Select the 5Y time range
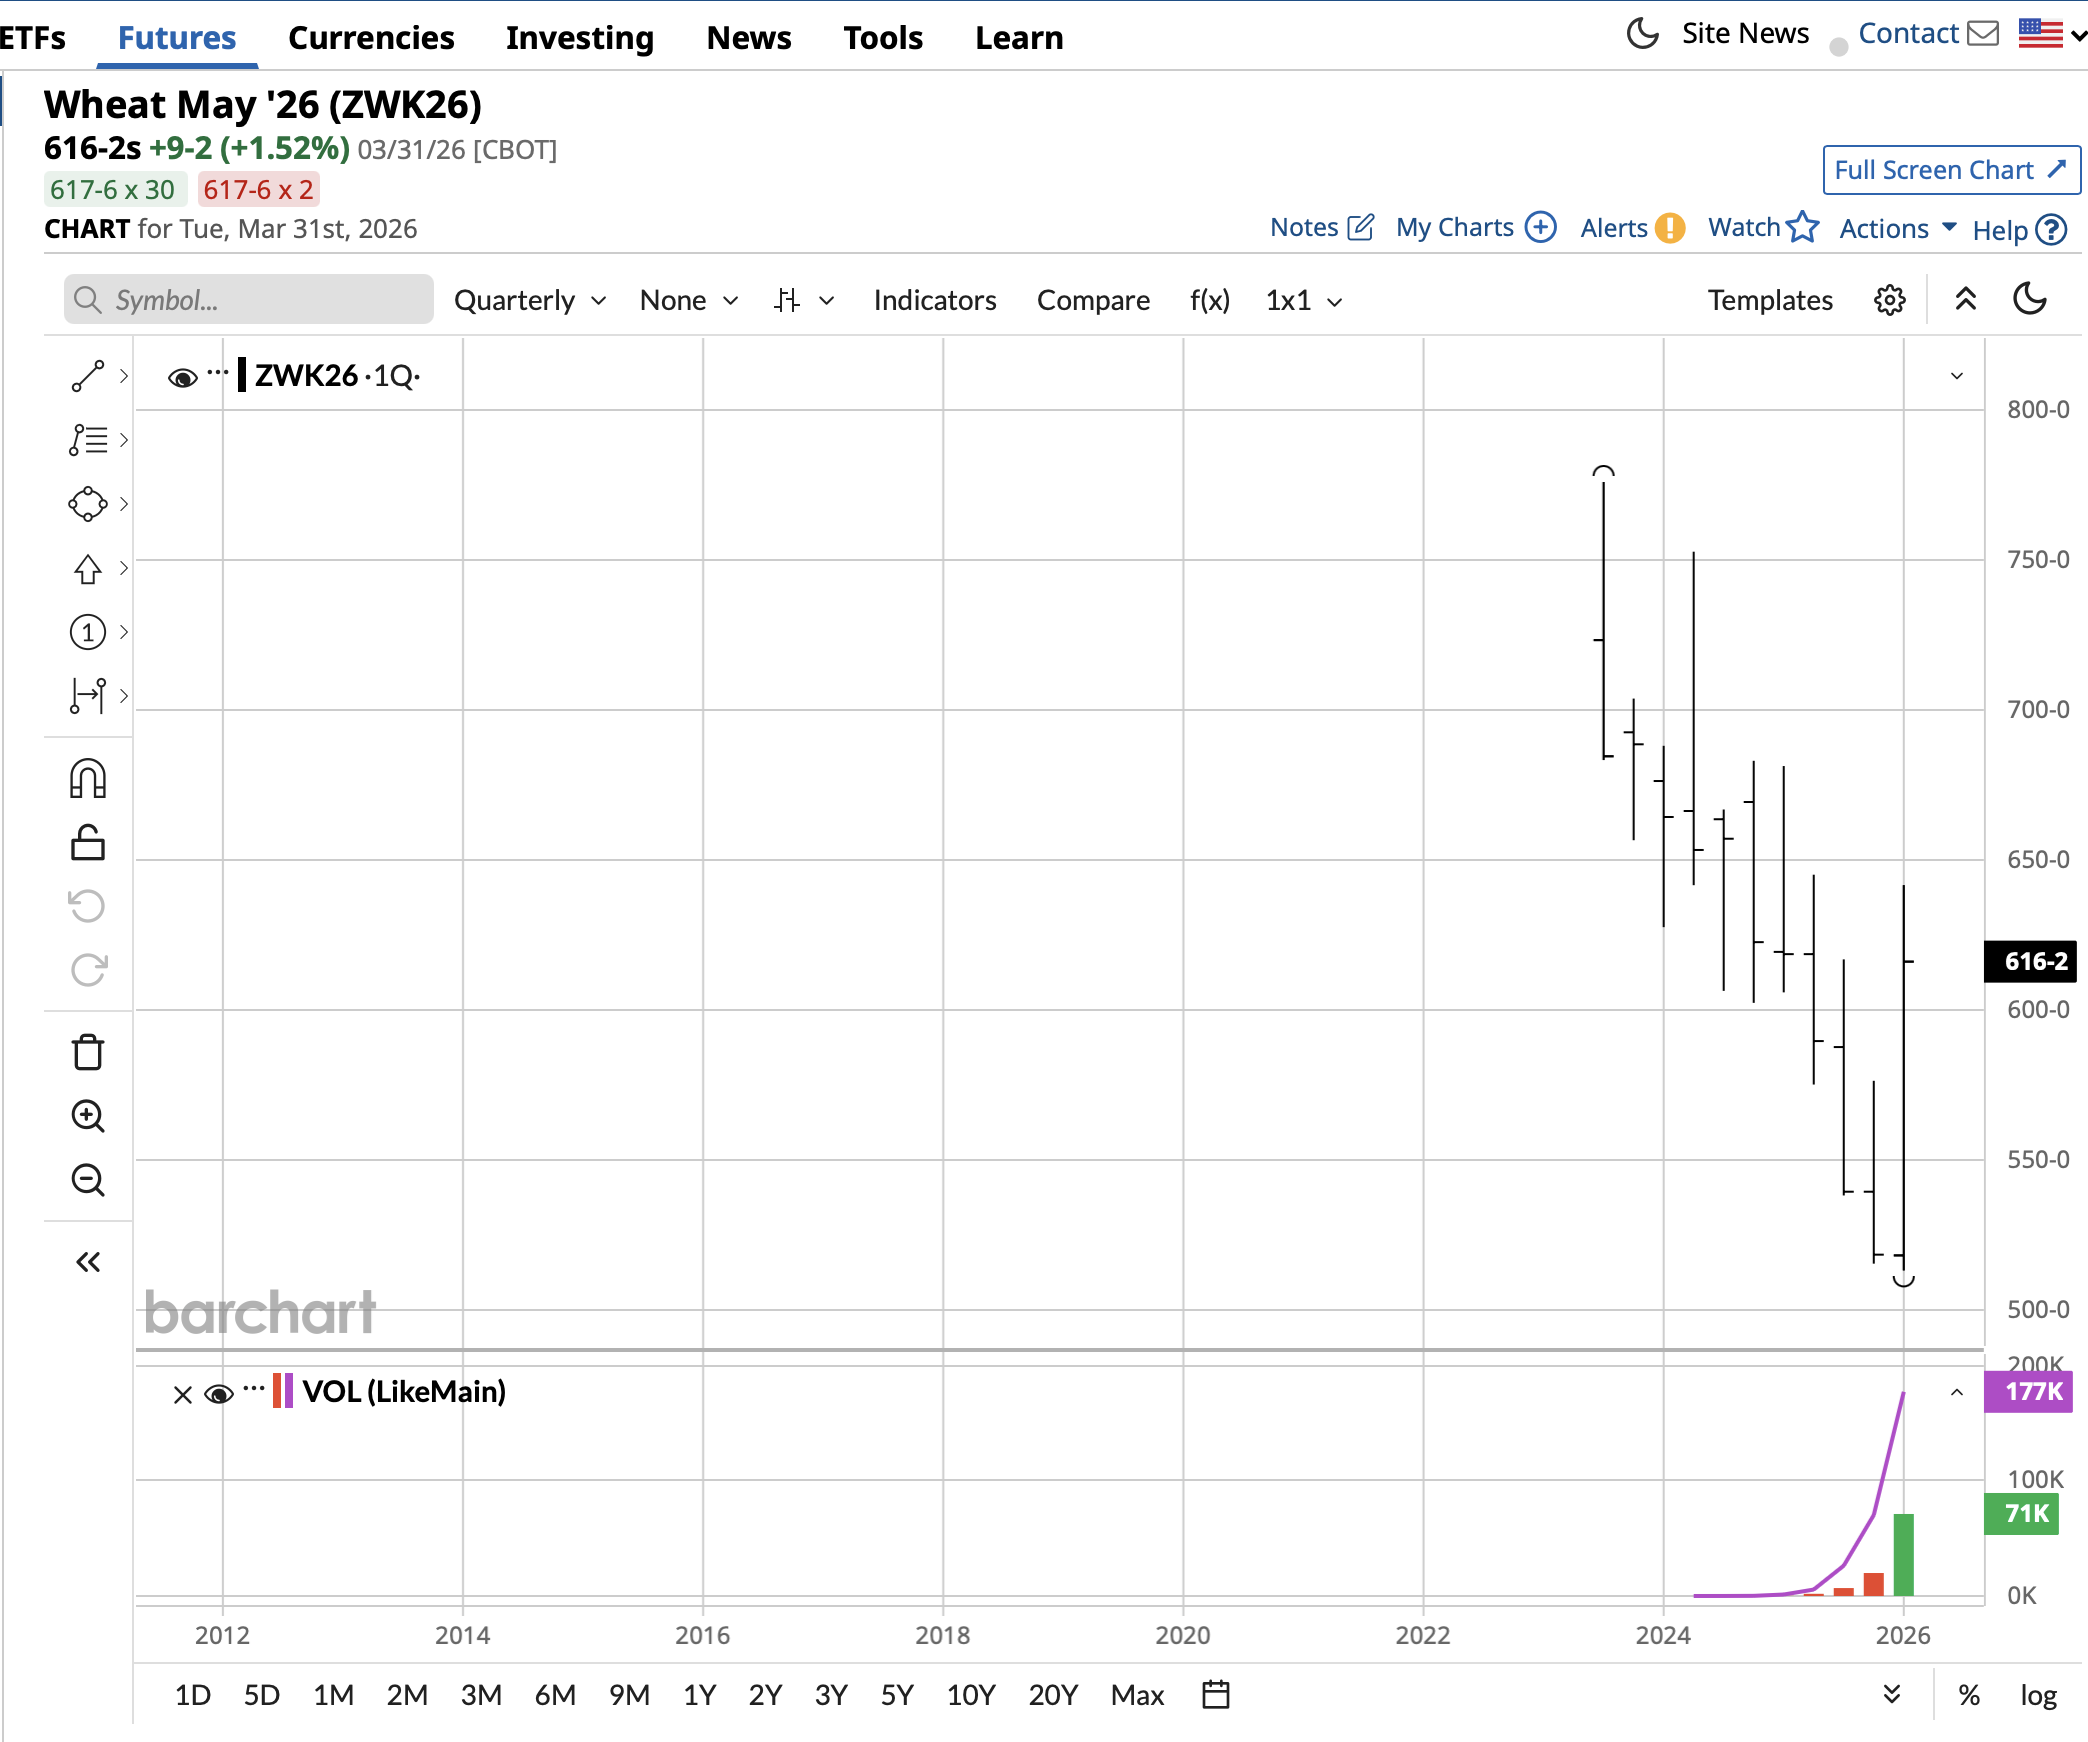The width and height of the screenshot is (2088, 1742). [x=897, y=1695]
